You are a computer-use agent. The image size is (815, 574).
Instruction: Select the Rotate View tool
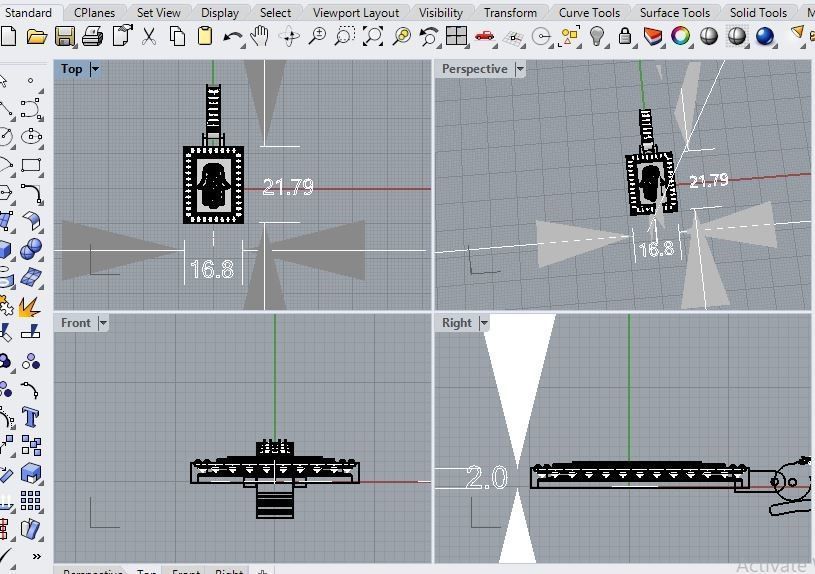(289, 37)
